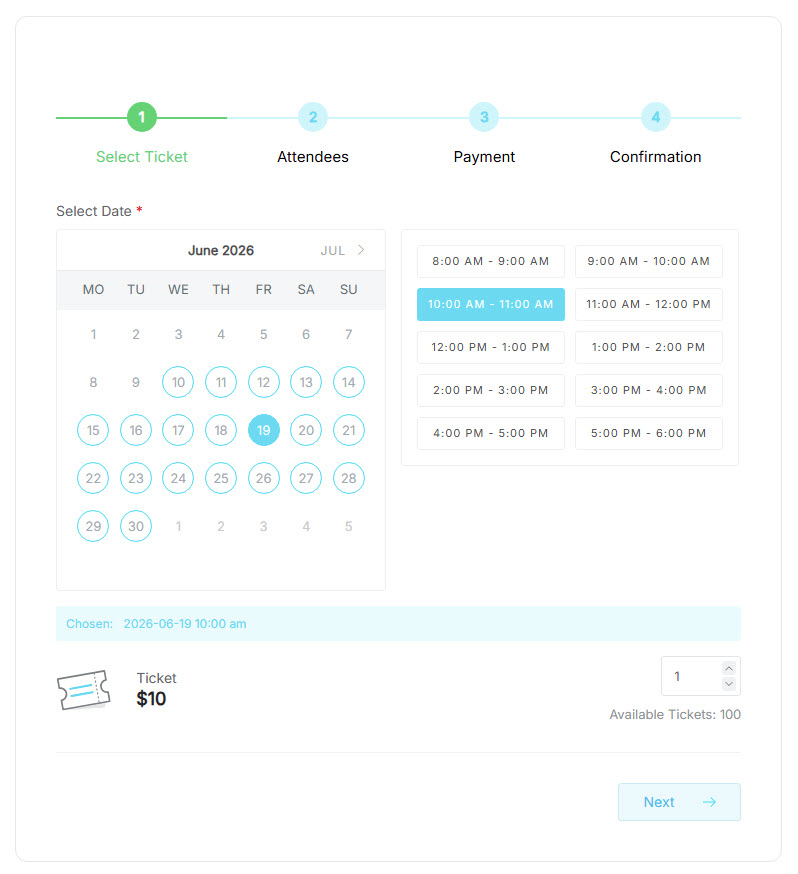Increase ticket quantity with up arrow
This screenshot has height=874, width=798.
click(x=728, y=668)
